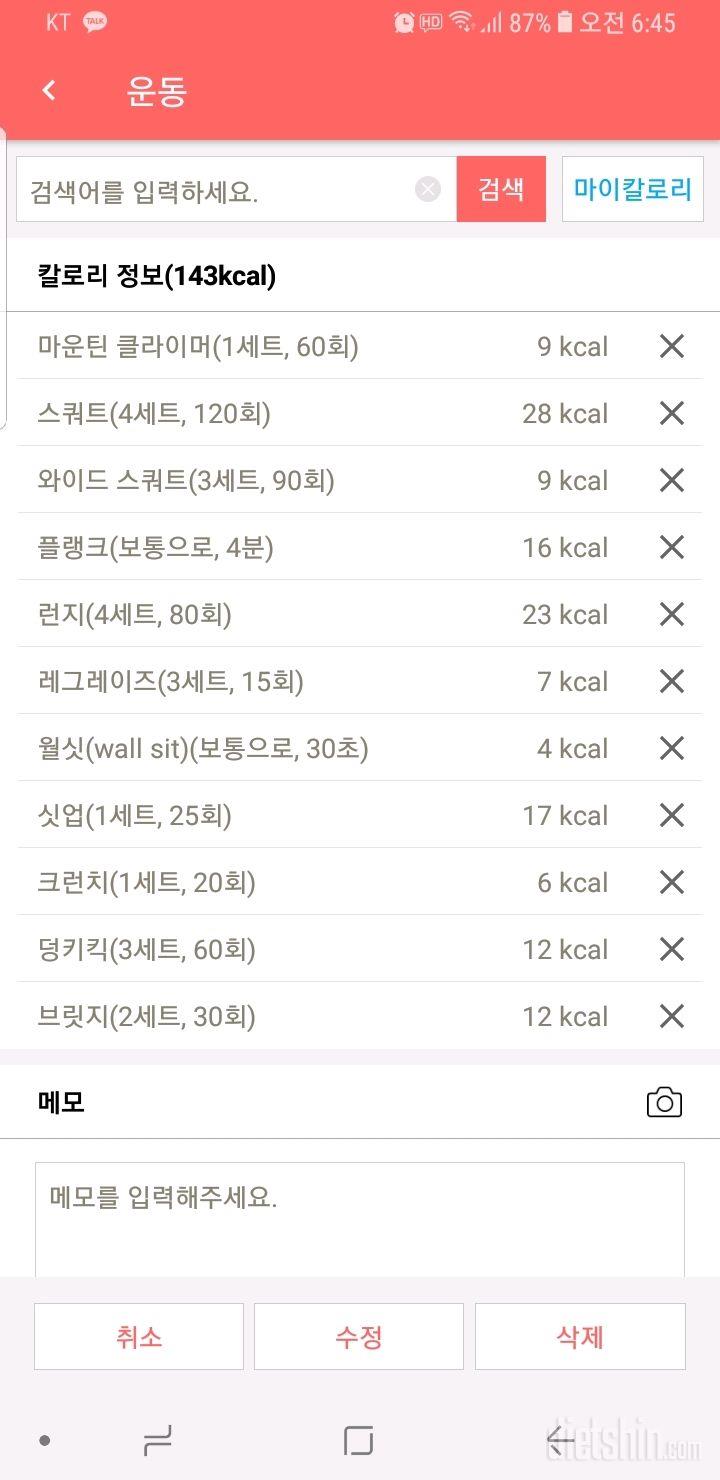Open 마이칼로리 page
720x1480 pixels.
tap(632, 189)
